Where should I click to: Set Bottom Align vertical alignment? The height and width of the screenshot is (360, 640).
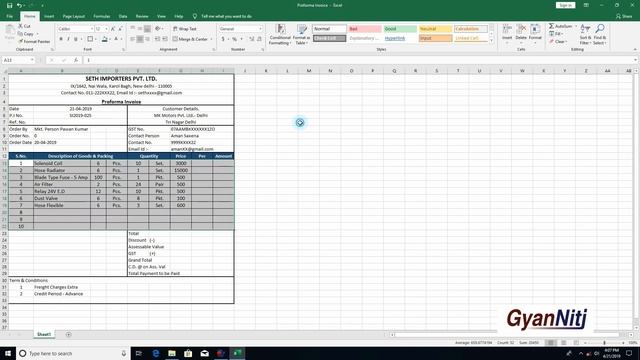147,29
